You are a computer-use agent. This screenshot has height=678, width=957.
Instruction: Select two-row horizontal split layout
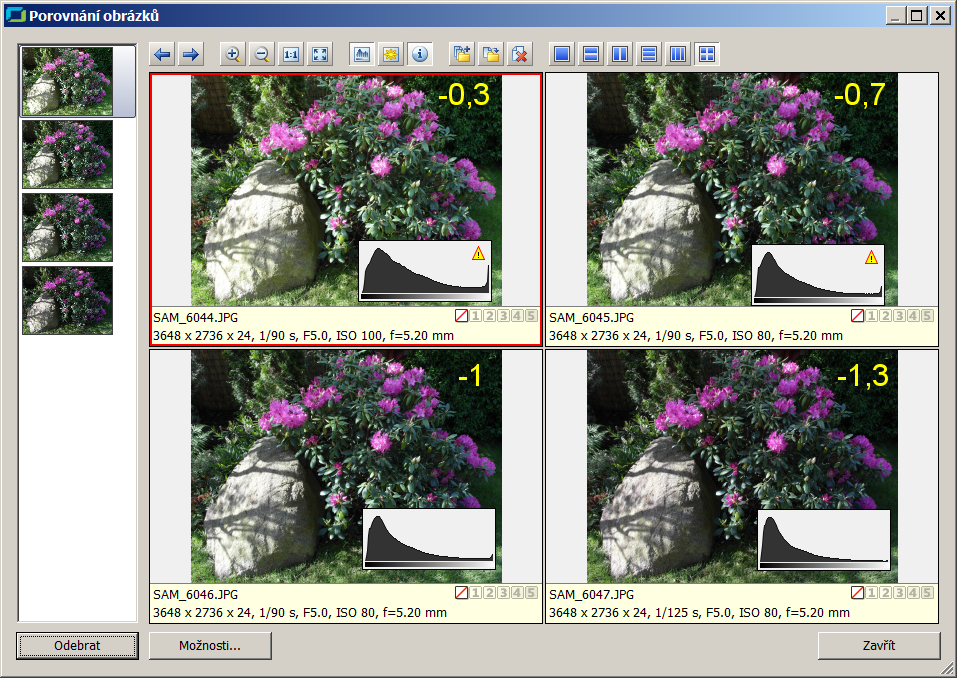(591, 54)
